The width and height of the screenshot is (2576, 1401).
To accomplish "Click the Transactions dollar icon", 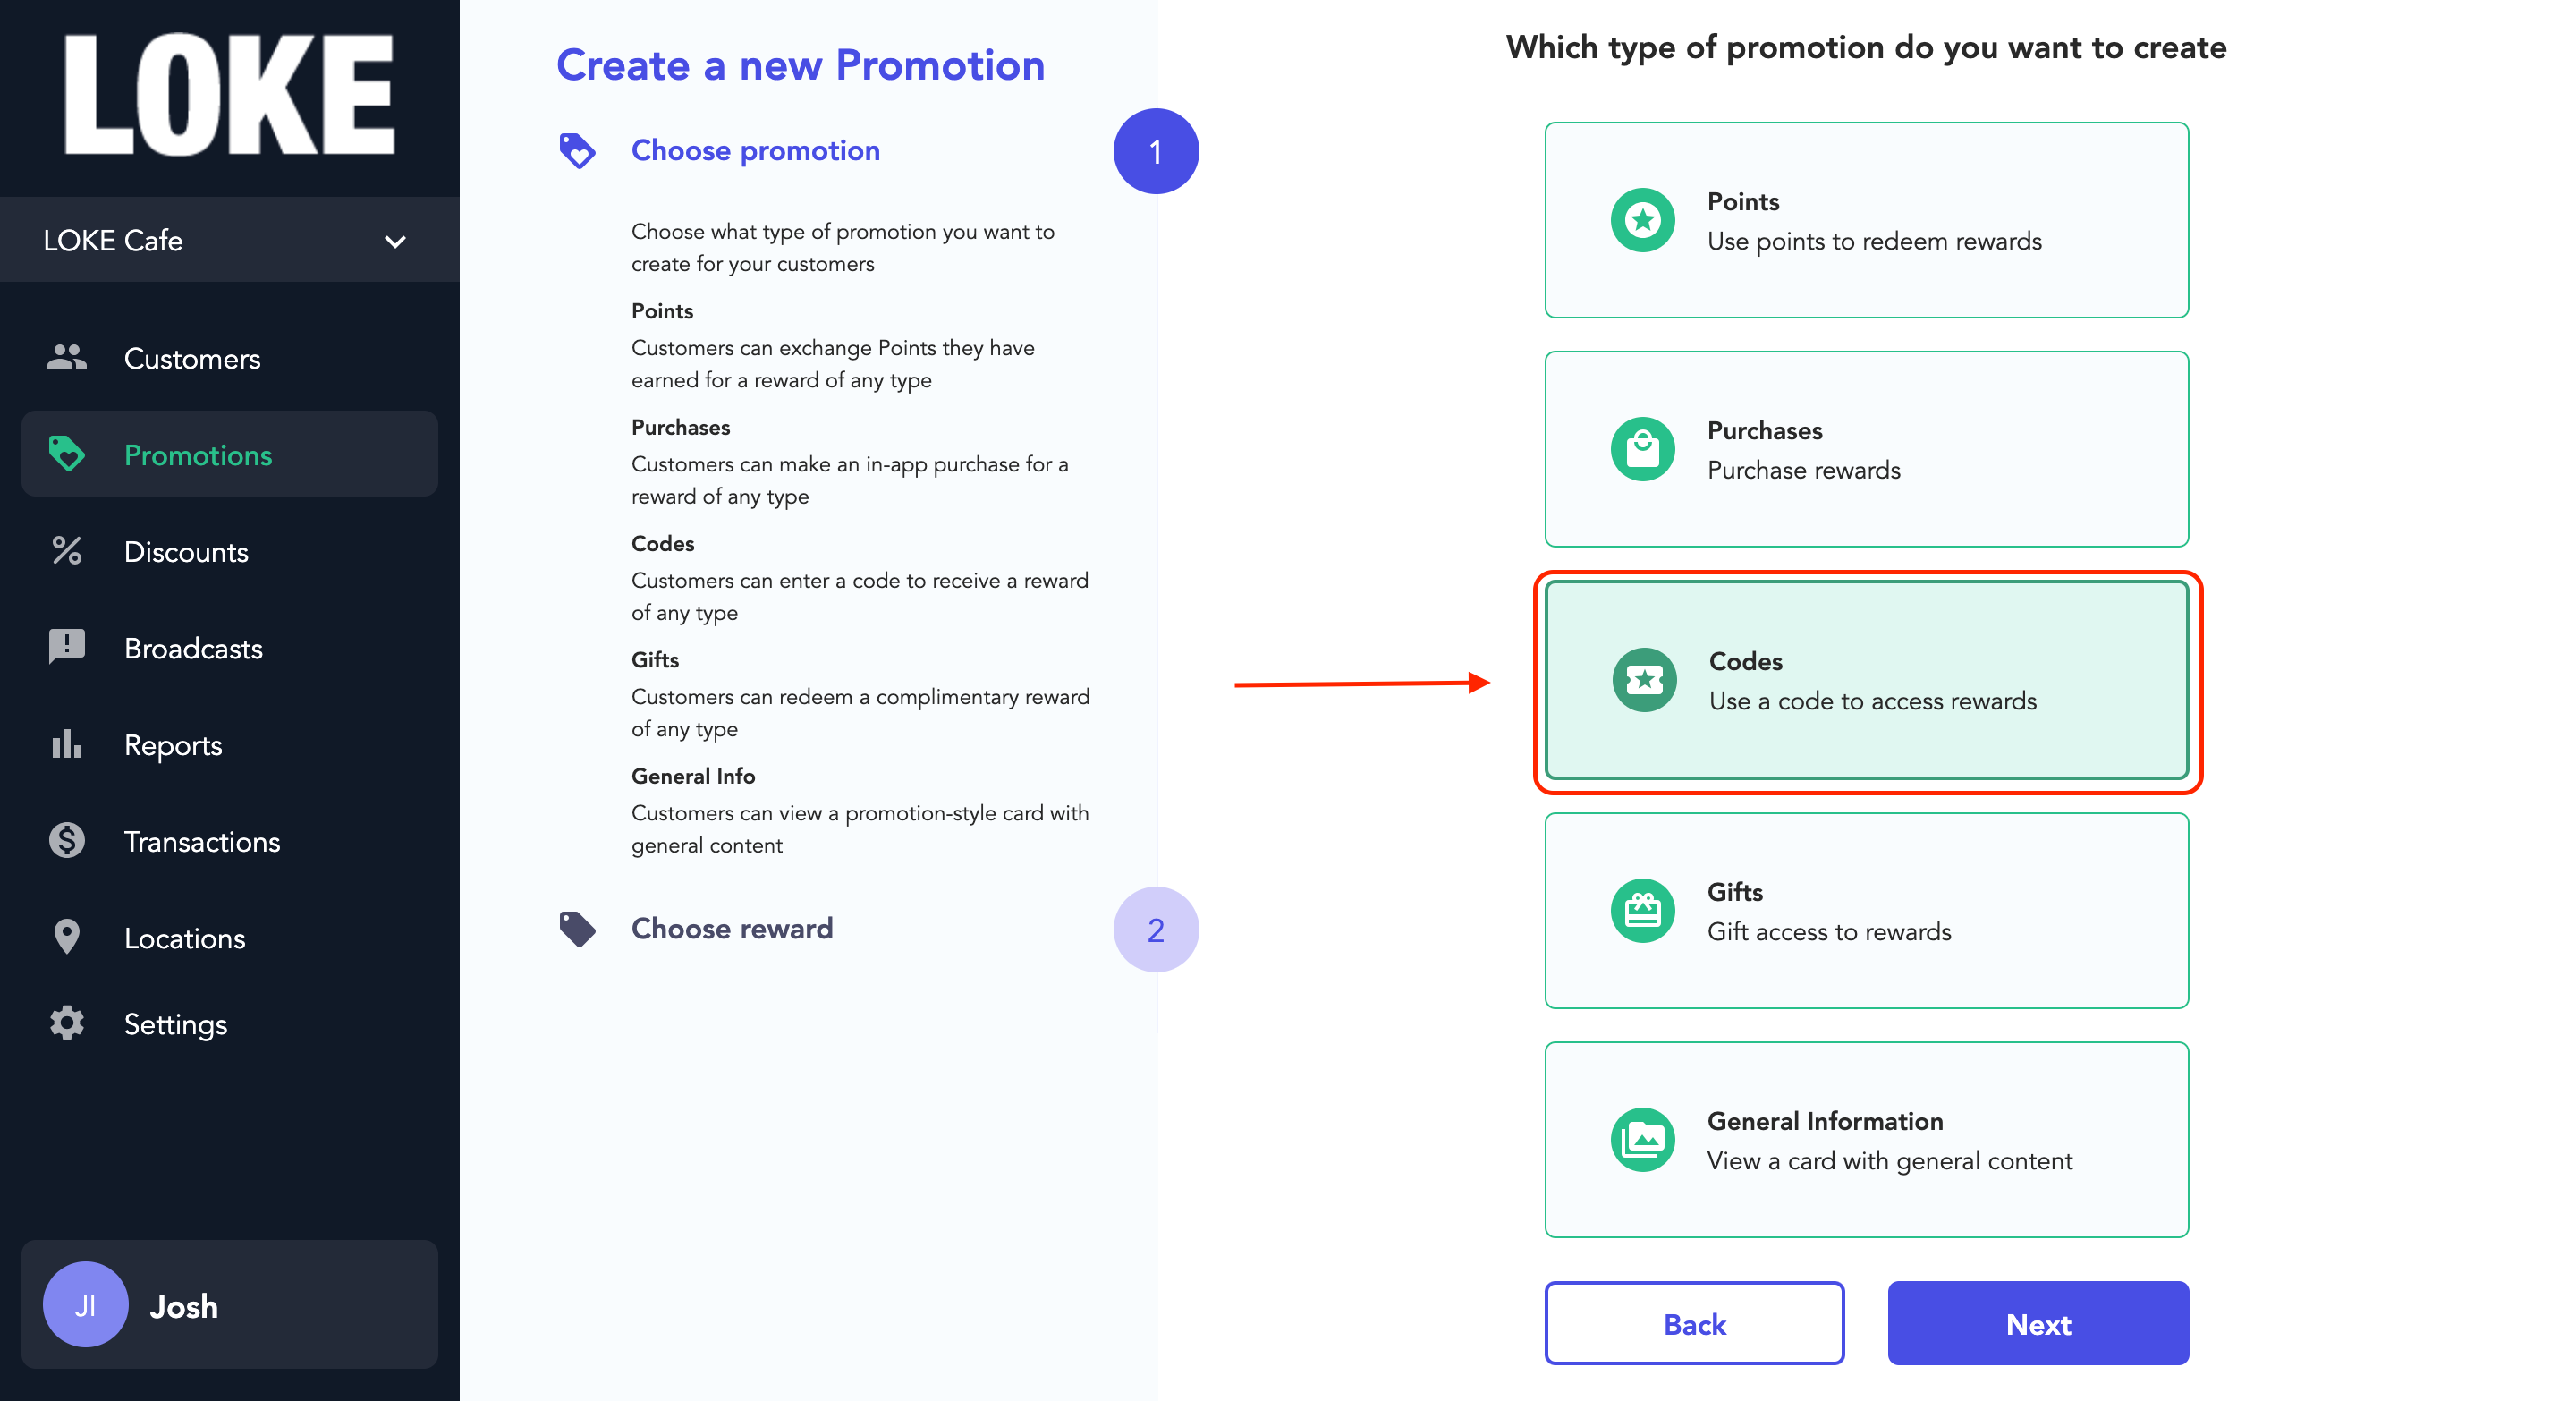I will click(66, 841).
